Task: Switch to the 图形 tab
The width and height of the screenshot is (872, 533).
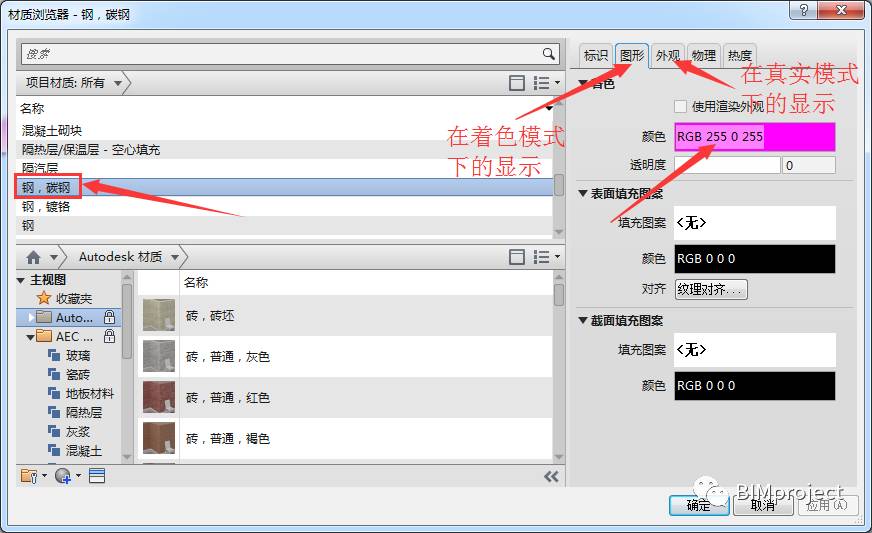Action: pyautogui.click(x=632, y=56)
